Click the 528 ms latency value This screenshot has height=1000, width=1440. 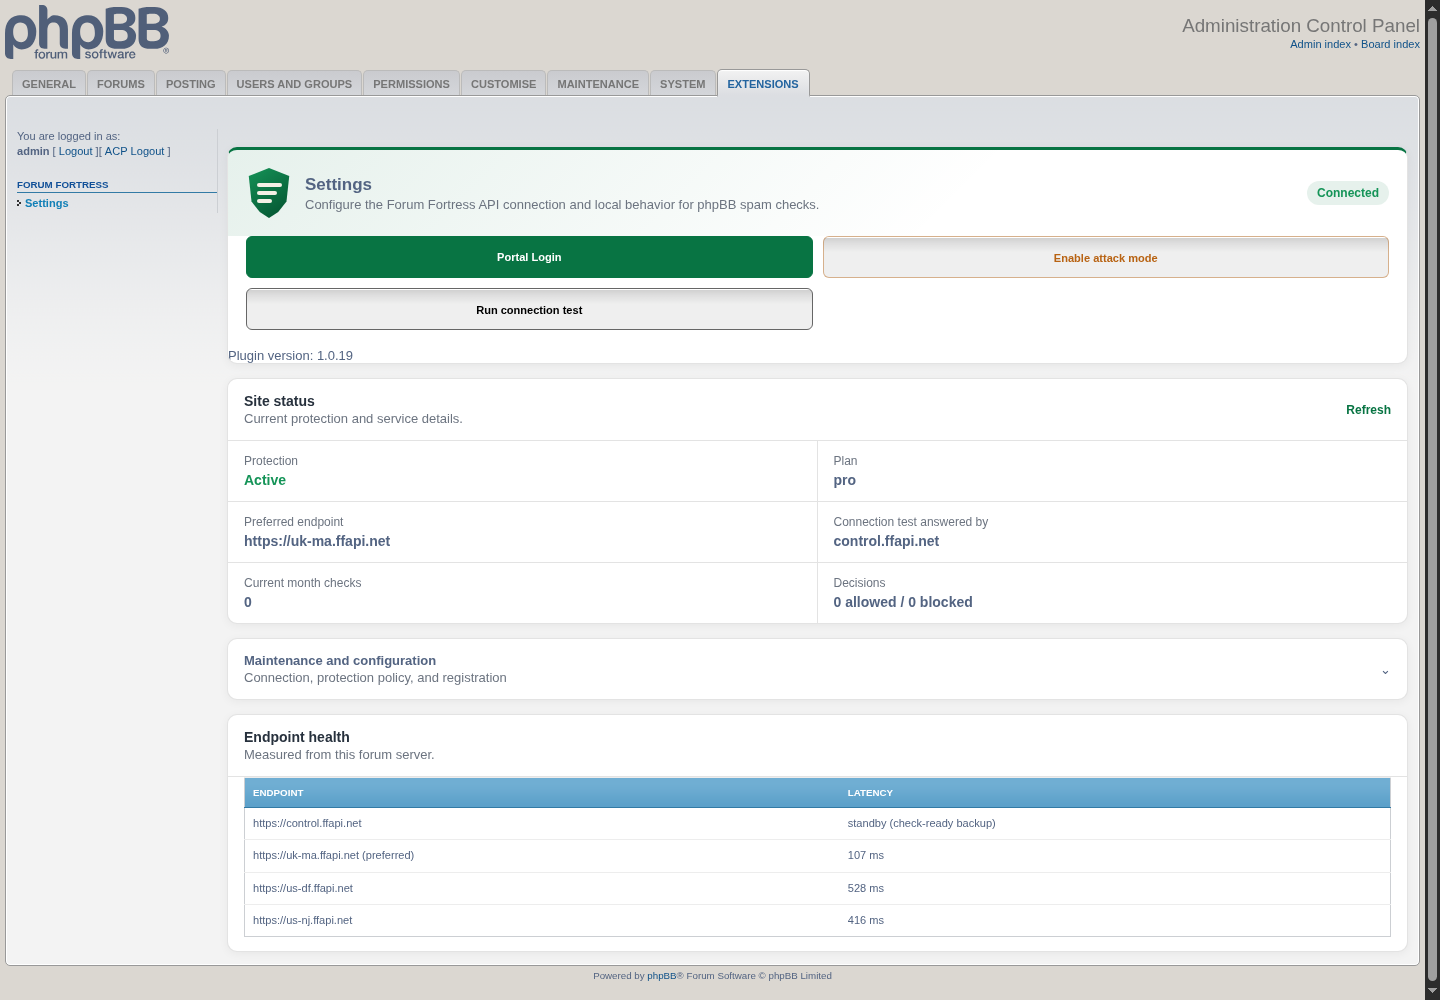pyautogui.click(x=866, y=888)
